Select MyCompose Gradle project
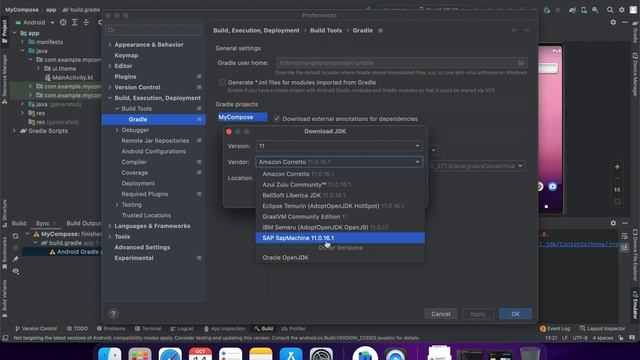This screenshot has width=640, height=360. point(242,117)
